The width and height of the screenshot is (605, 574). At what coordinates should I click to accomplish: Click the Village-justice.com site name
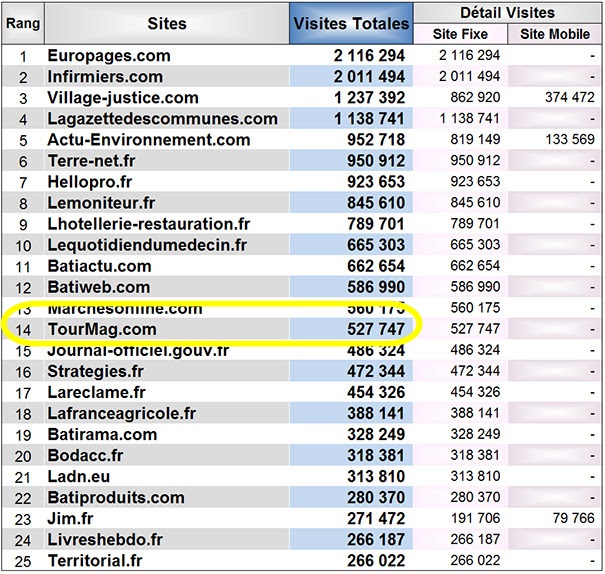pyautogui.click(x=123, y=98)
